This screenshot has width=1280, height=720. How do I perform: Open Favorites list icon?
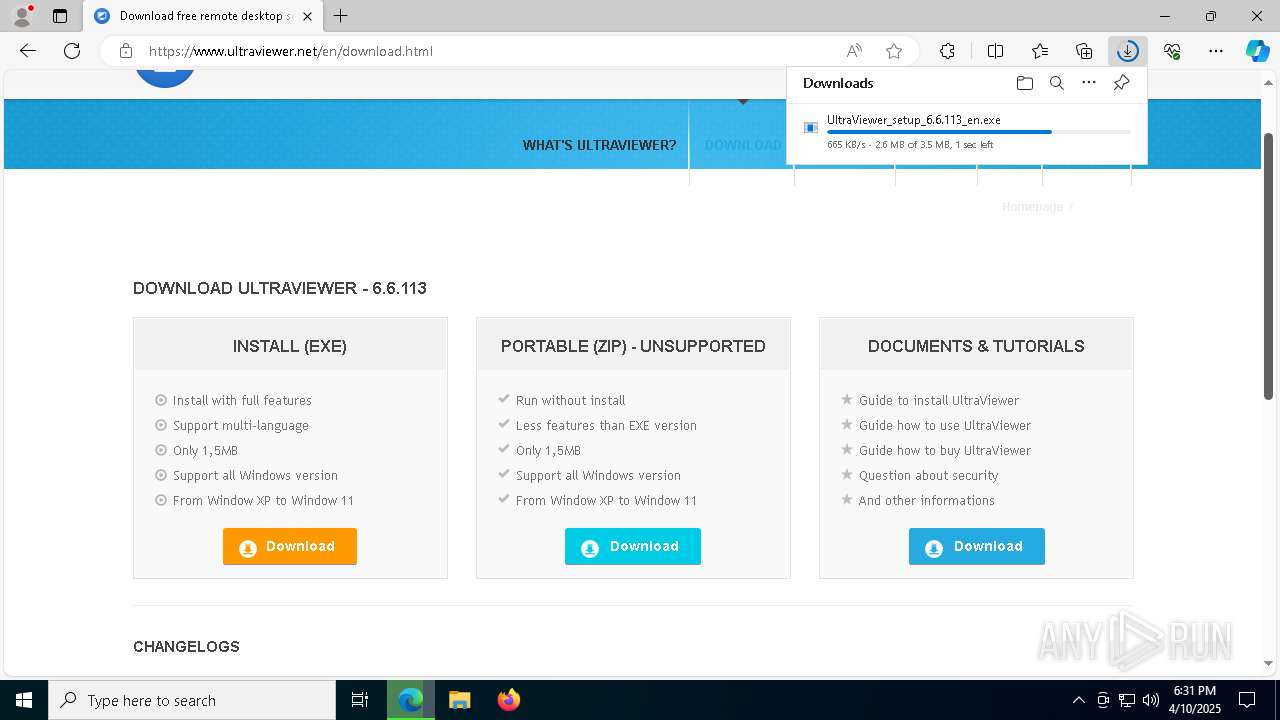coord(1040,51)
